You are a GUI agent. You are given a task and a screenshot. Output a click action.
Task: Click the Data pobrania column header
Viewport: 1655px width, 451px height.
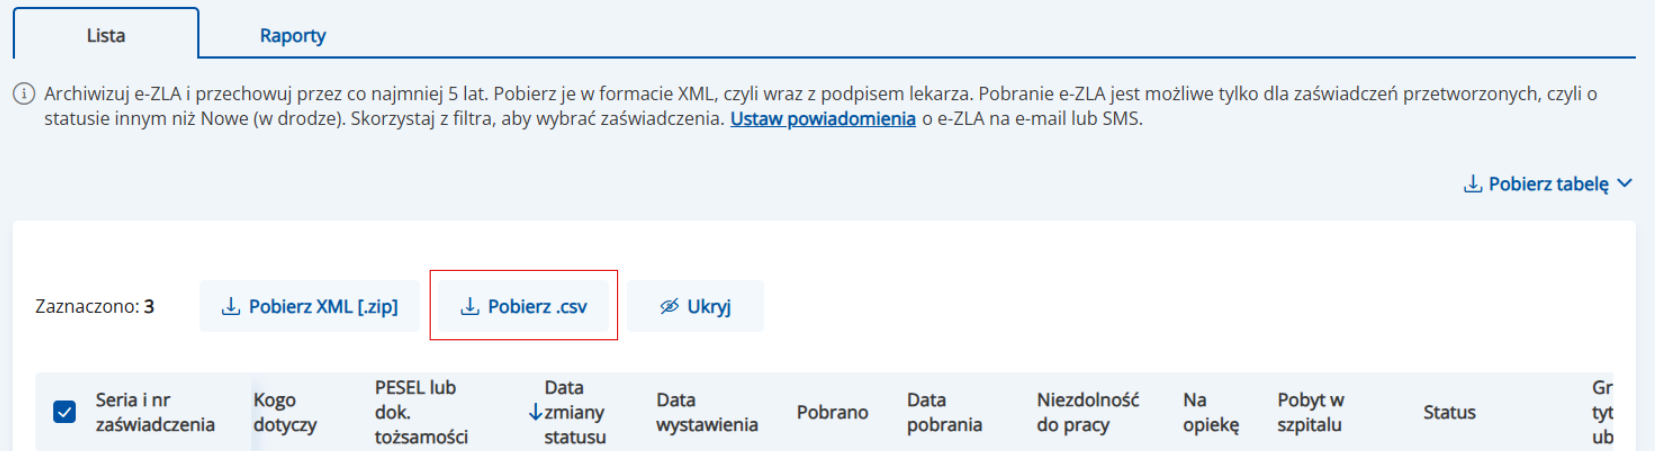point(944,412)
